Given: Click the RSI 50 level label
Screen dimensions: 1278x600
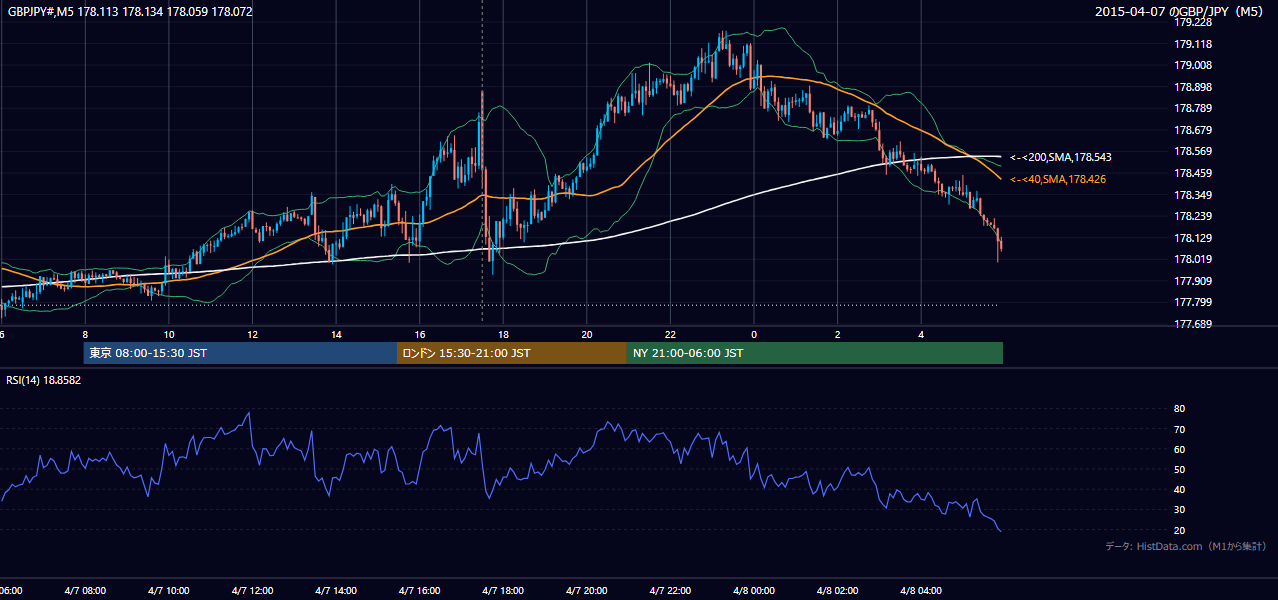Looking at the screenshot, I should pyautogui.click(x=1179, y=469).
